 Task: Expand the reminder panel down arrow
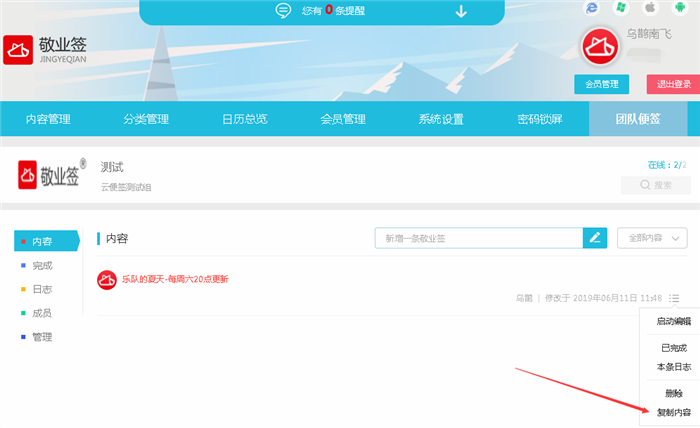point(461,12)
